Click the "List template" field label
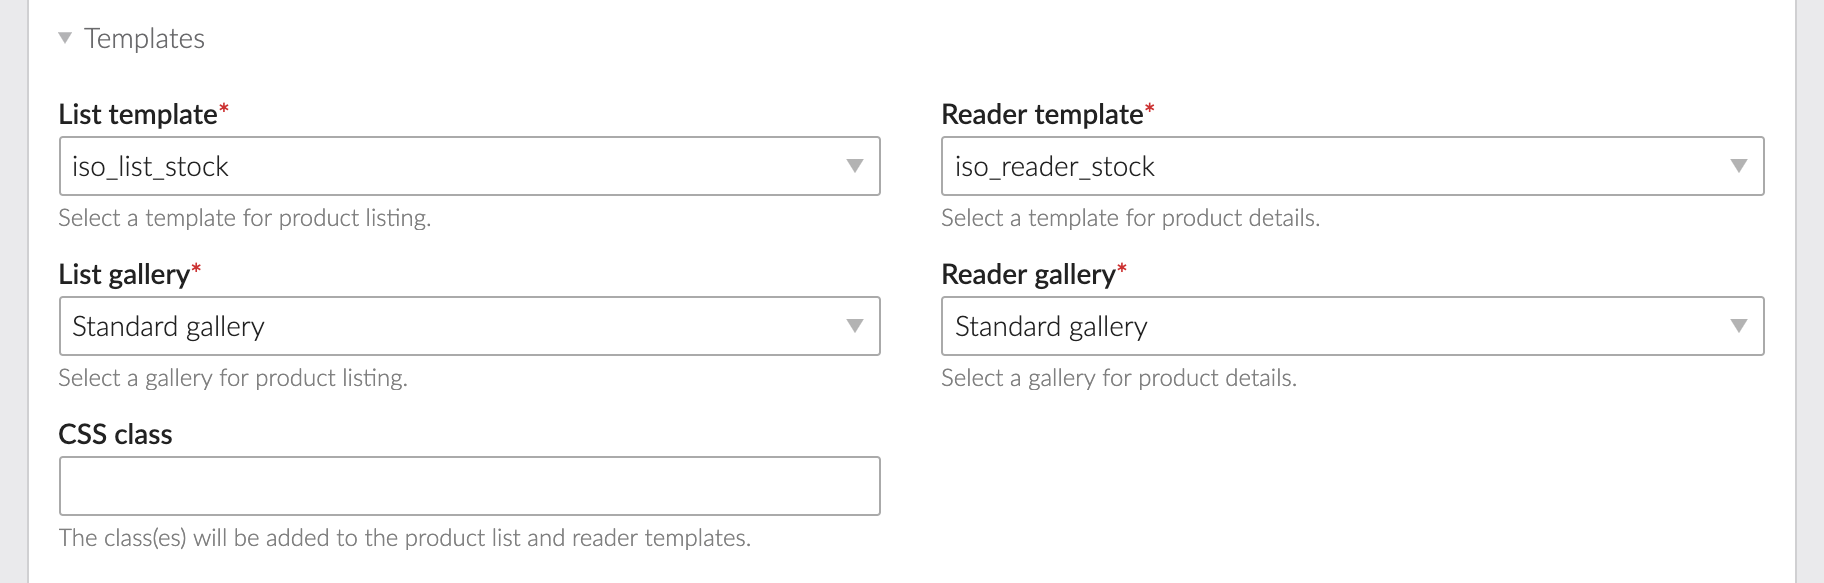The height and width of the screenshot is (583, 1824). pyautogui.click(x=138, y=114)
